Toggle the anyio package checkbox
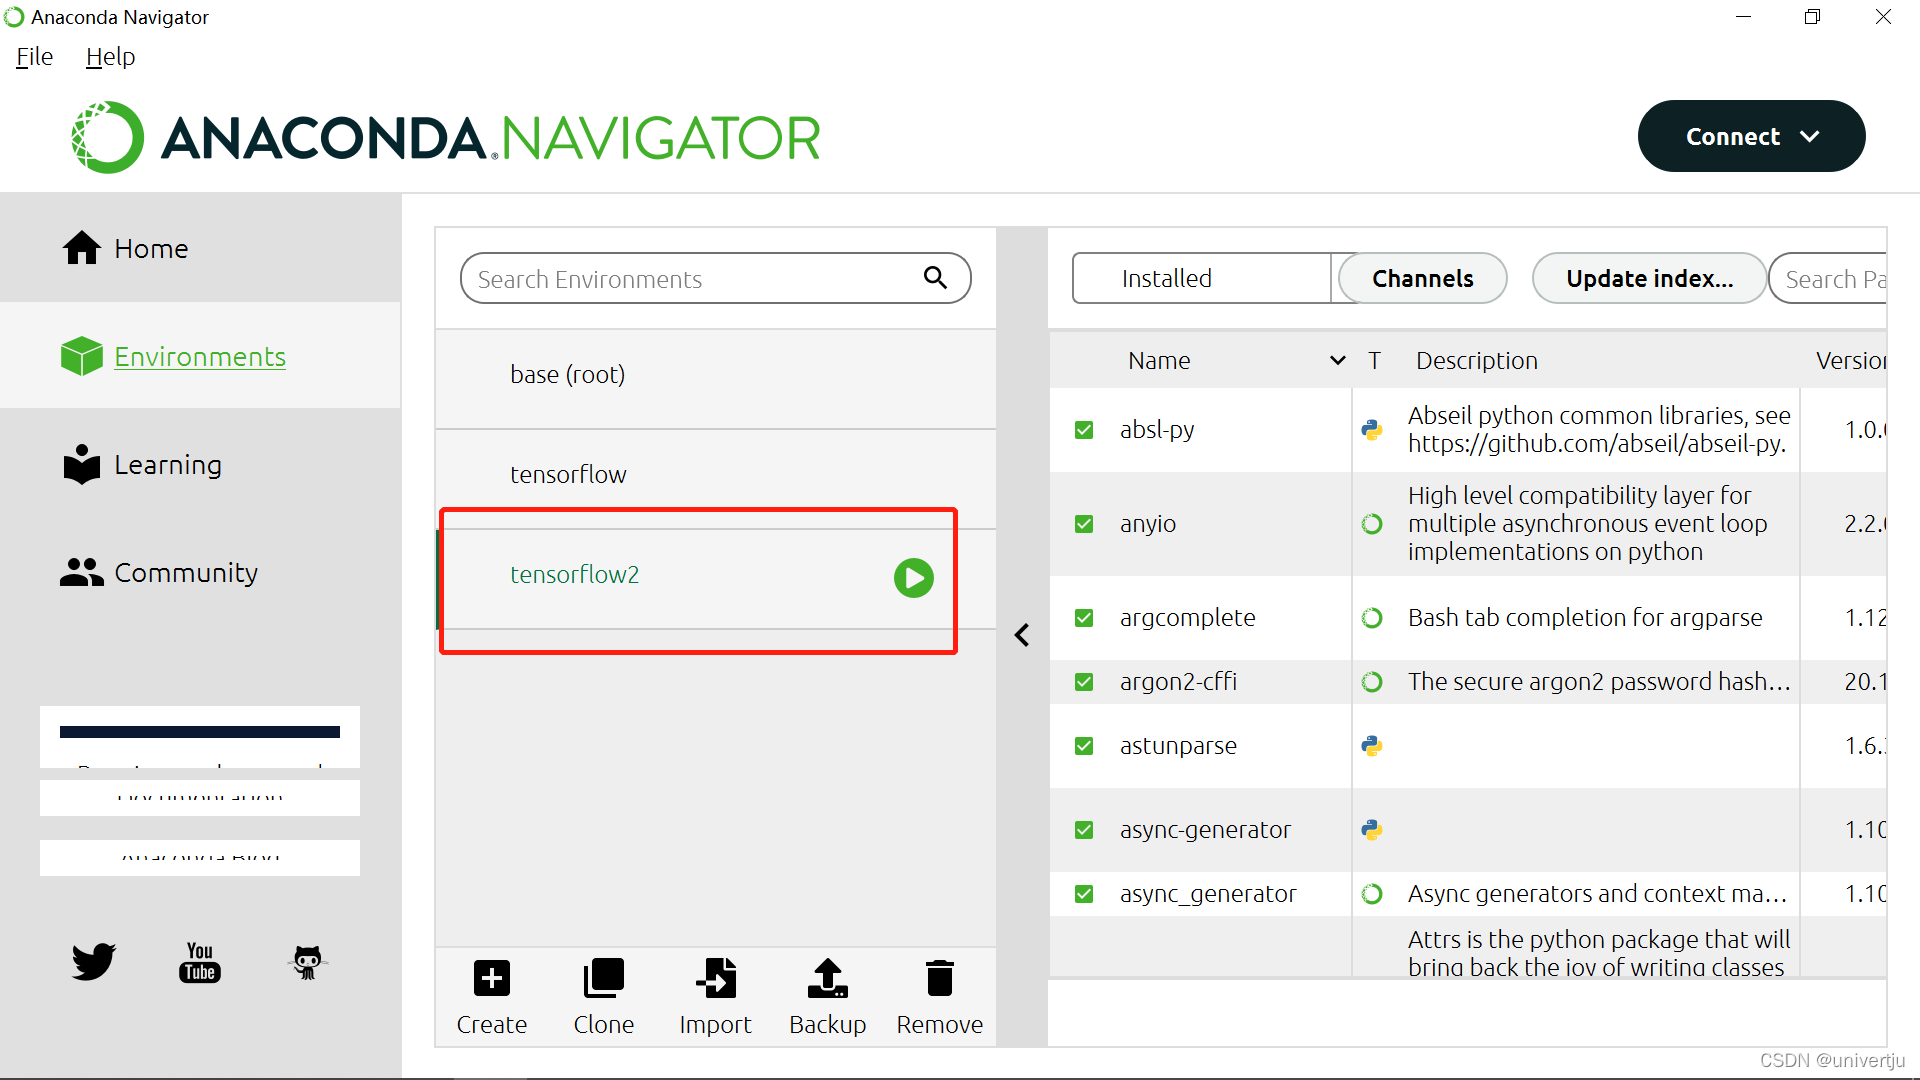Screen dimensions: 1920x1080 pyautogui.click(x=1084, y=524)
